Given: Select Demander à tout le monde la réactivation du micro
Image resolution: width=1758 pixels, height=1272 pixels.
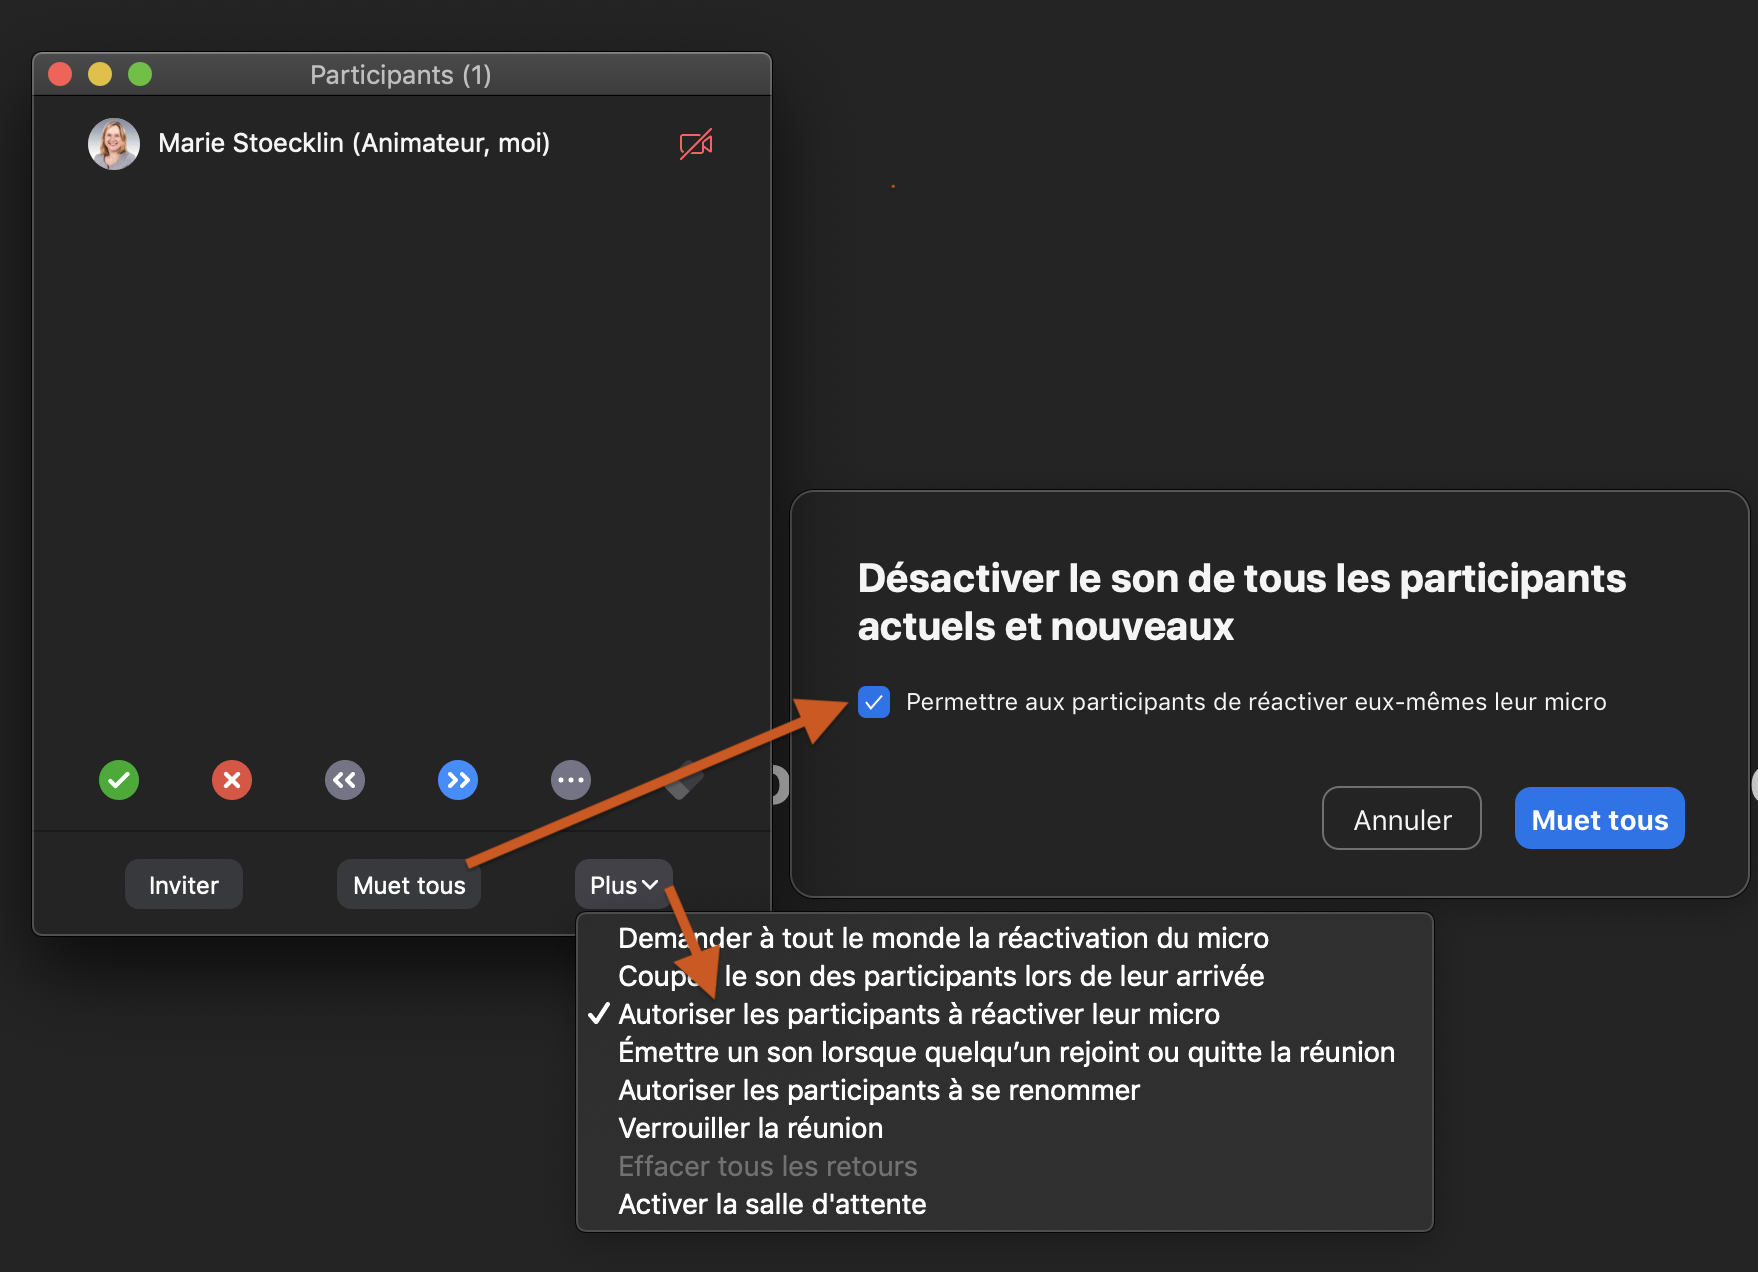Looking at the screenshot, I should pos(942,938).
